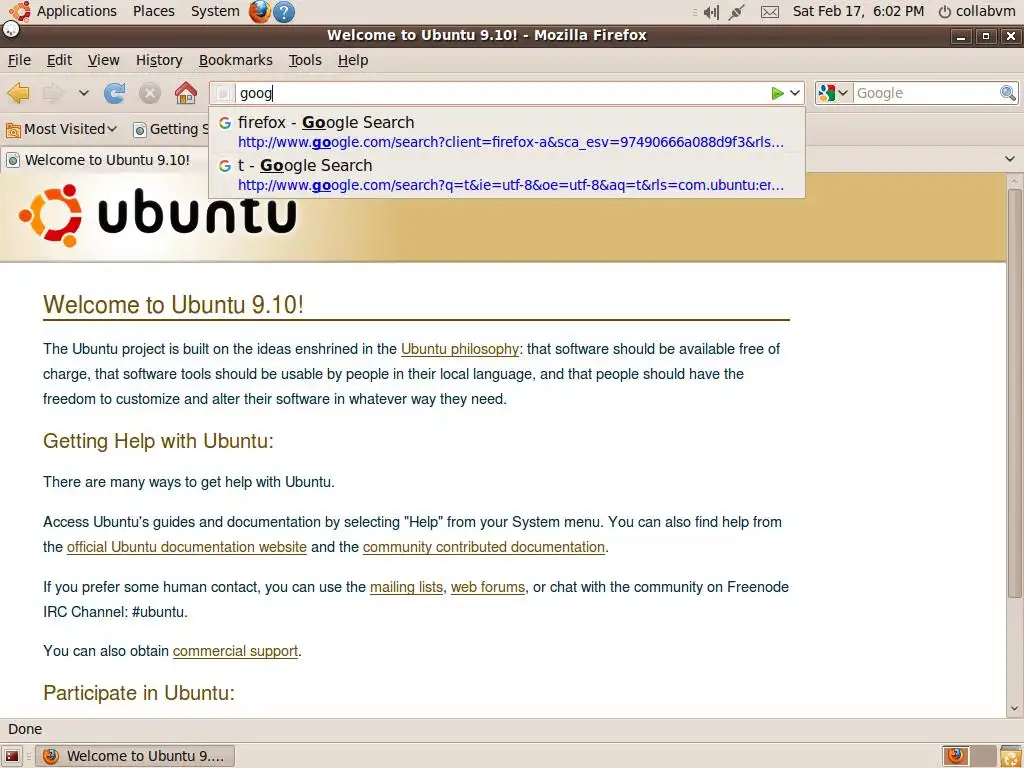Click the scrollbar down arrow

tap(1014, 709)
